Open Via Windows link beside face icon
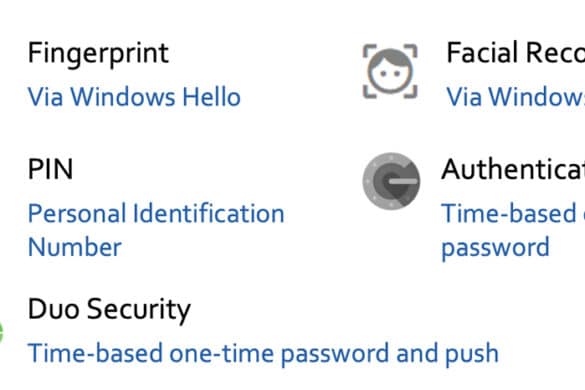This screenshot has width=585, height=390. point(516,97)
